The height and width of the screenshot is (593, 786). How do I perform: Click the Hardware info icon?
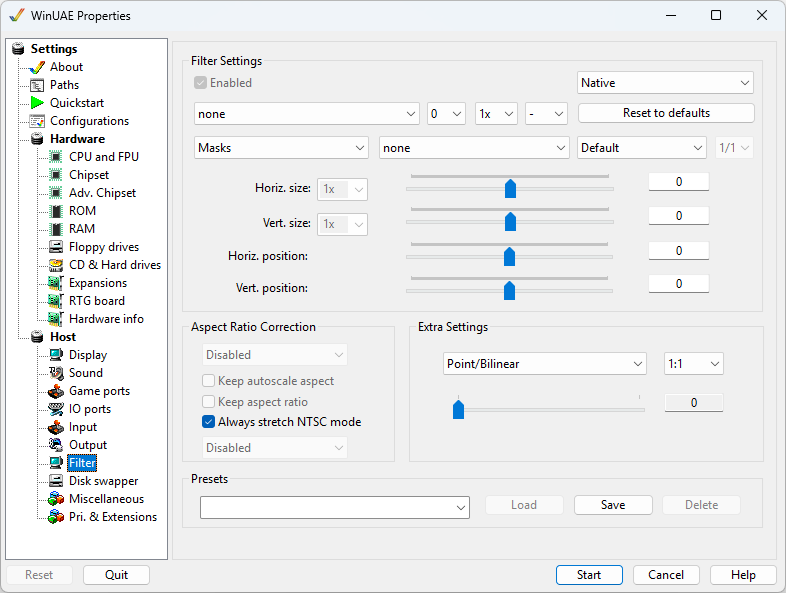pyautogui.click(x=56, y=319)
